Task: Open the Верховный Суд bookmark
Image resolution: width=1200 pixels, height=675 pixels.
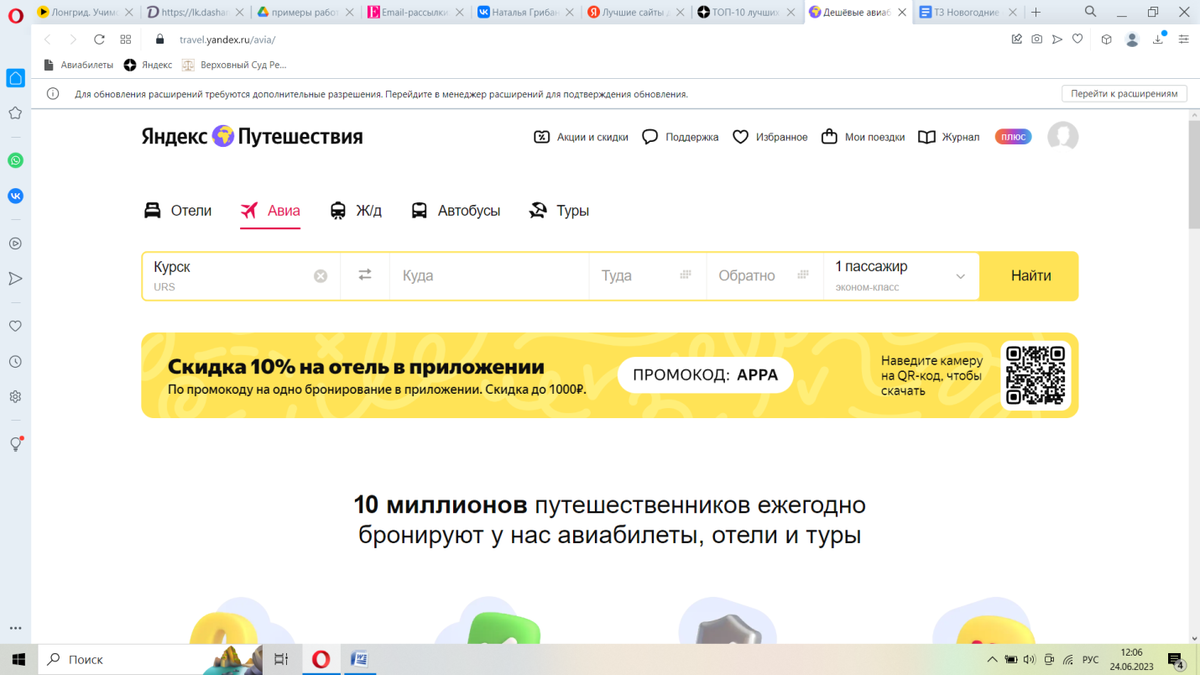Action: [234, 65]
